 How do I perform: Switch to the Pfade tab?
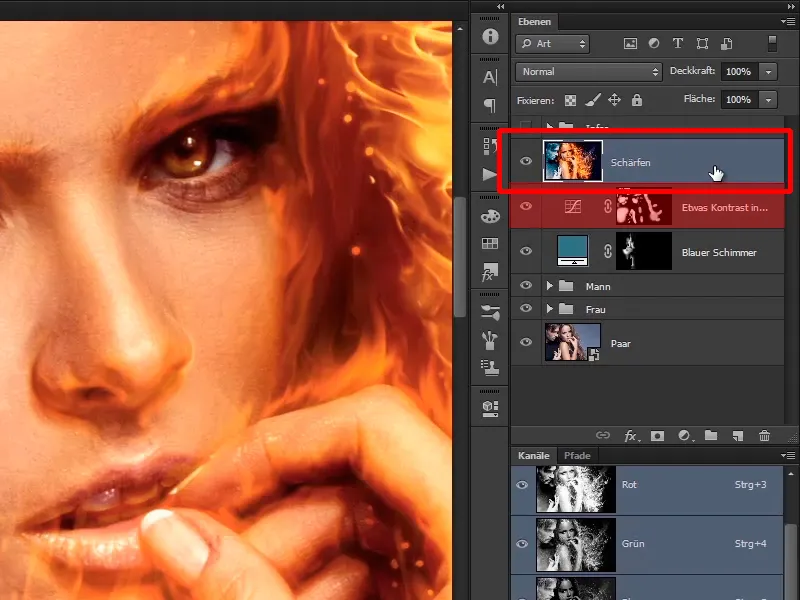[x=577, y=456]
